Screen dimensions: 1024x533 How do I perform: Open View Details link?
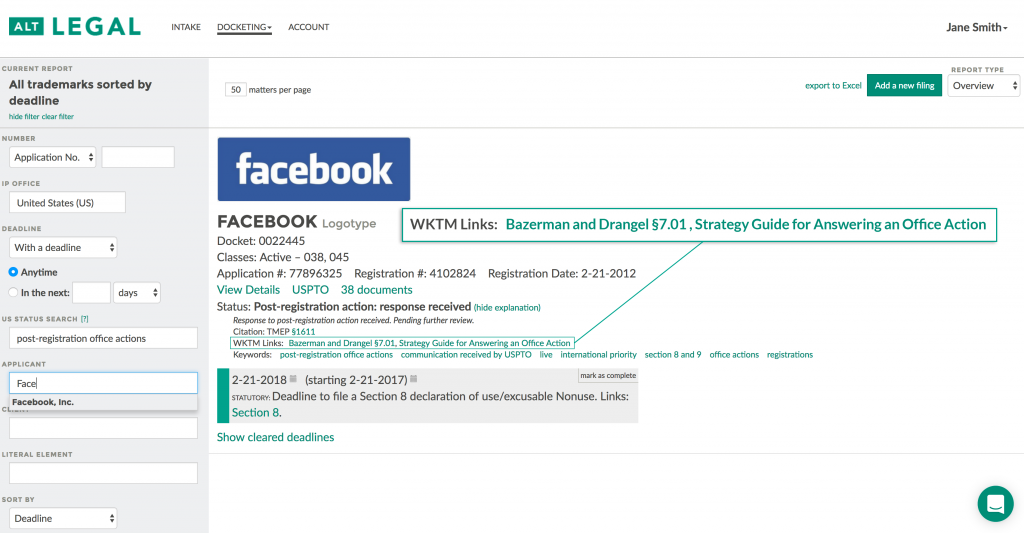point(248,290)
